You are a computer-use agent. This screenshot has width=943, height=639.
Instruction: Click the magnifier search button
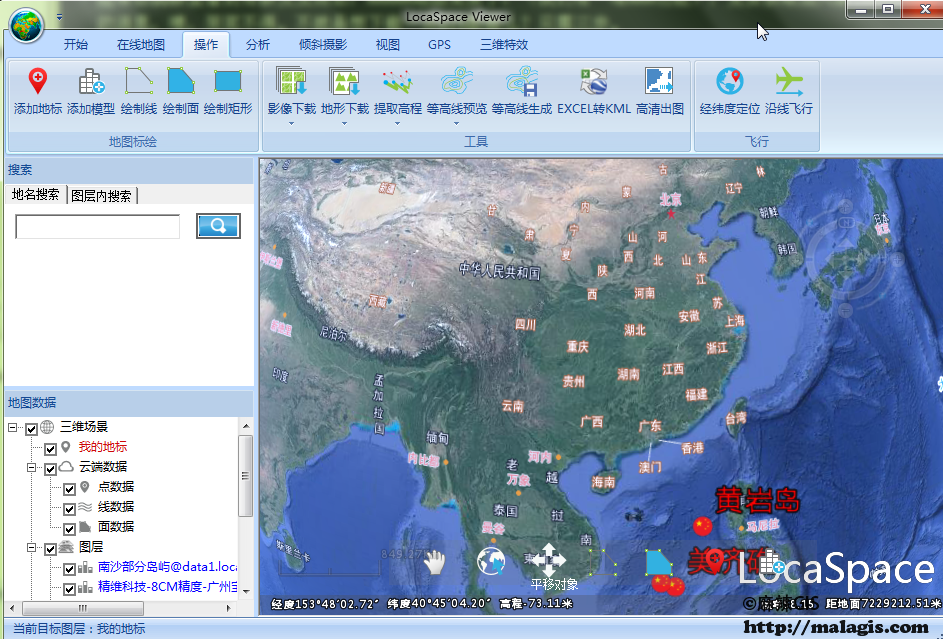click(x=218, y=225)
